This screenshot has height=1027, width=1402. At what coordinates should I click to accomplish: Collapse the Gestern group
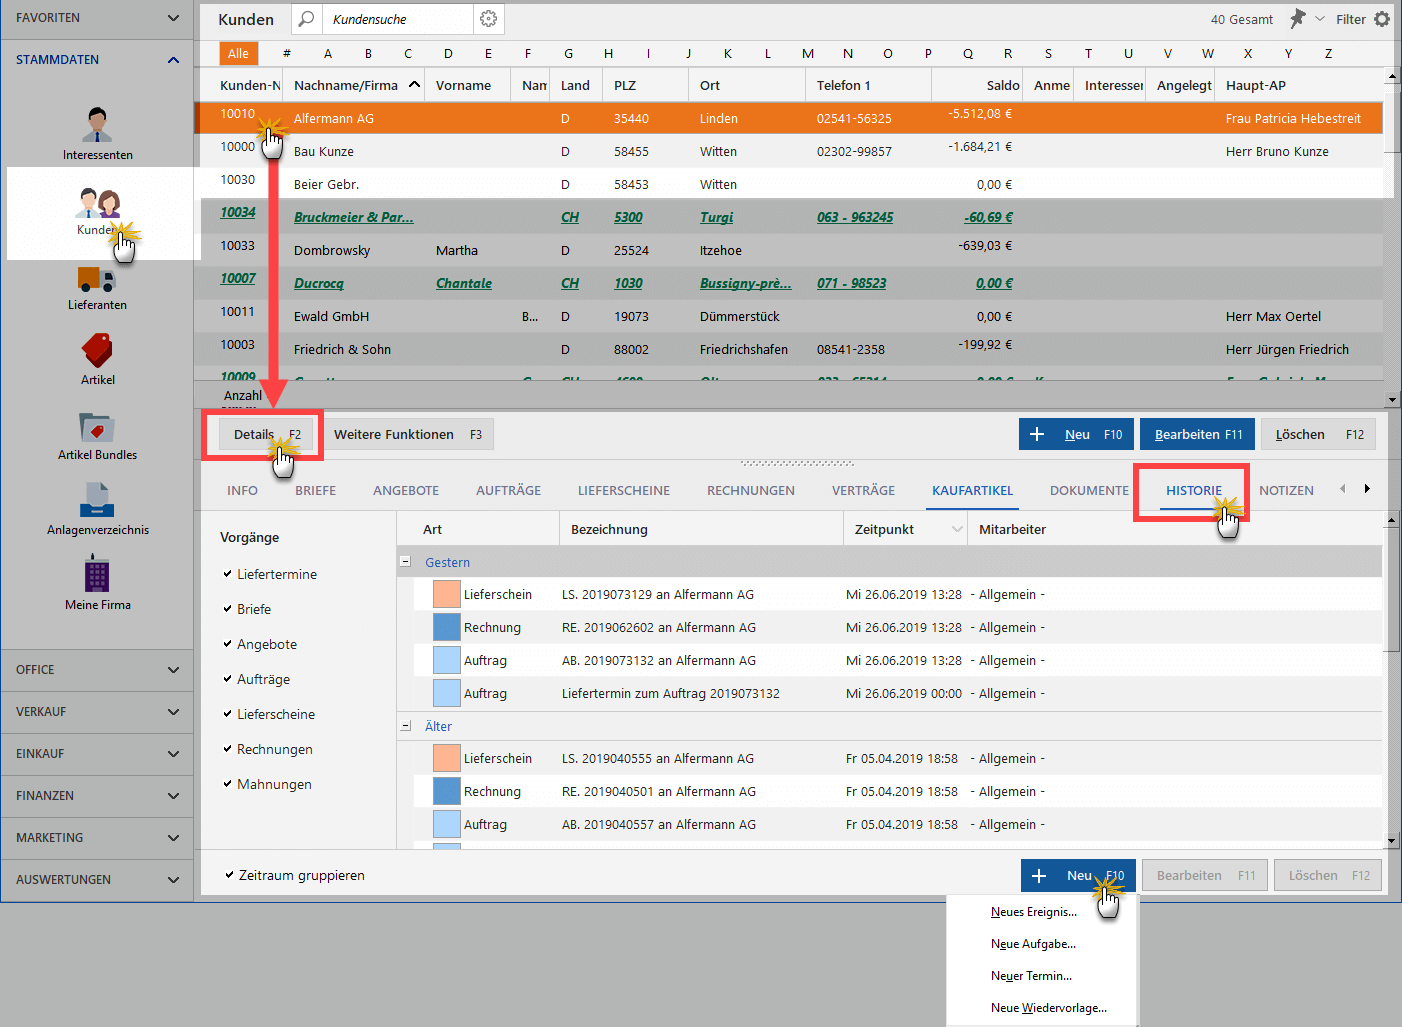405,562
